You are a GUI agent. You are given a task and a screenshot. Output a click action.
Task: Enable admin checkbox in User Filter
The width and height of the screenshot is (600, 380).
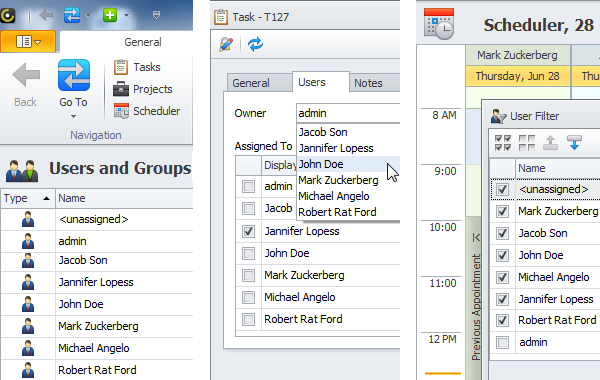click(502, 342)
